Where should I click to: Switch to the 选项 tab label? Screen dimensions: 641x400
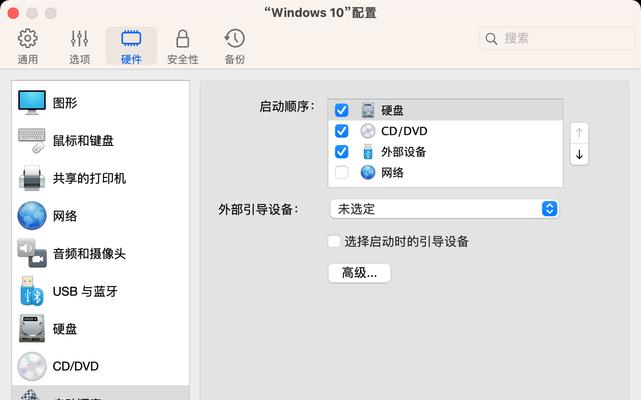[79, 60]
